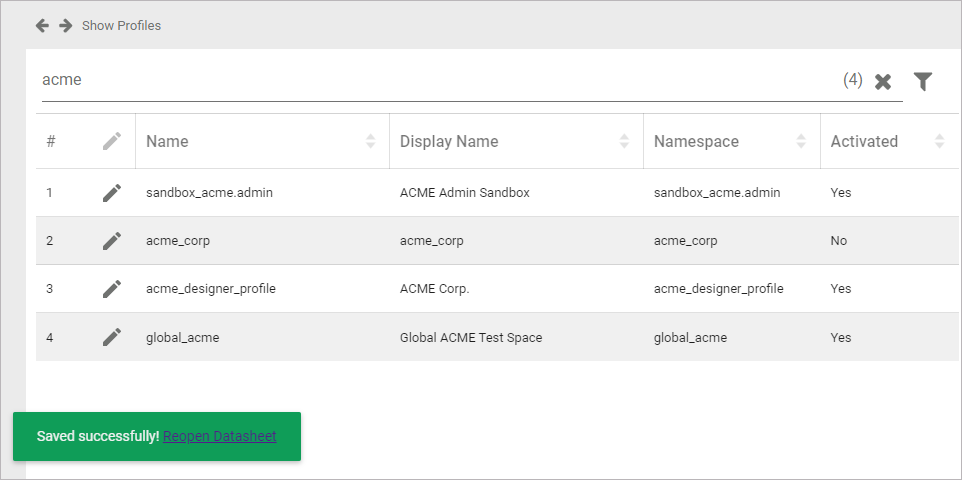The image size is (962, 480).
Task: Clear the search with the X icon
Action: pos(883,82)
